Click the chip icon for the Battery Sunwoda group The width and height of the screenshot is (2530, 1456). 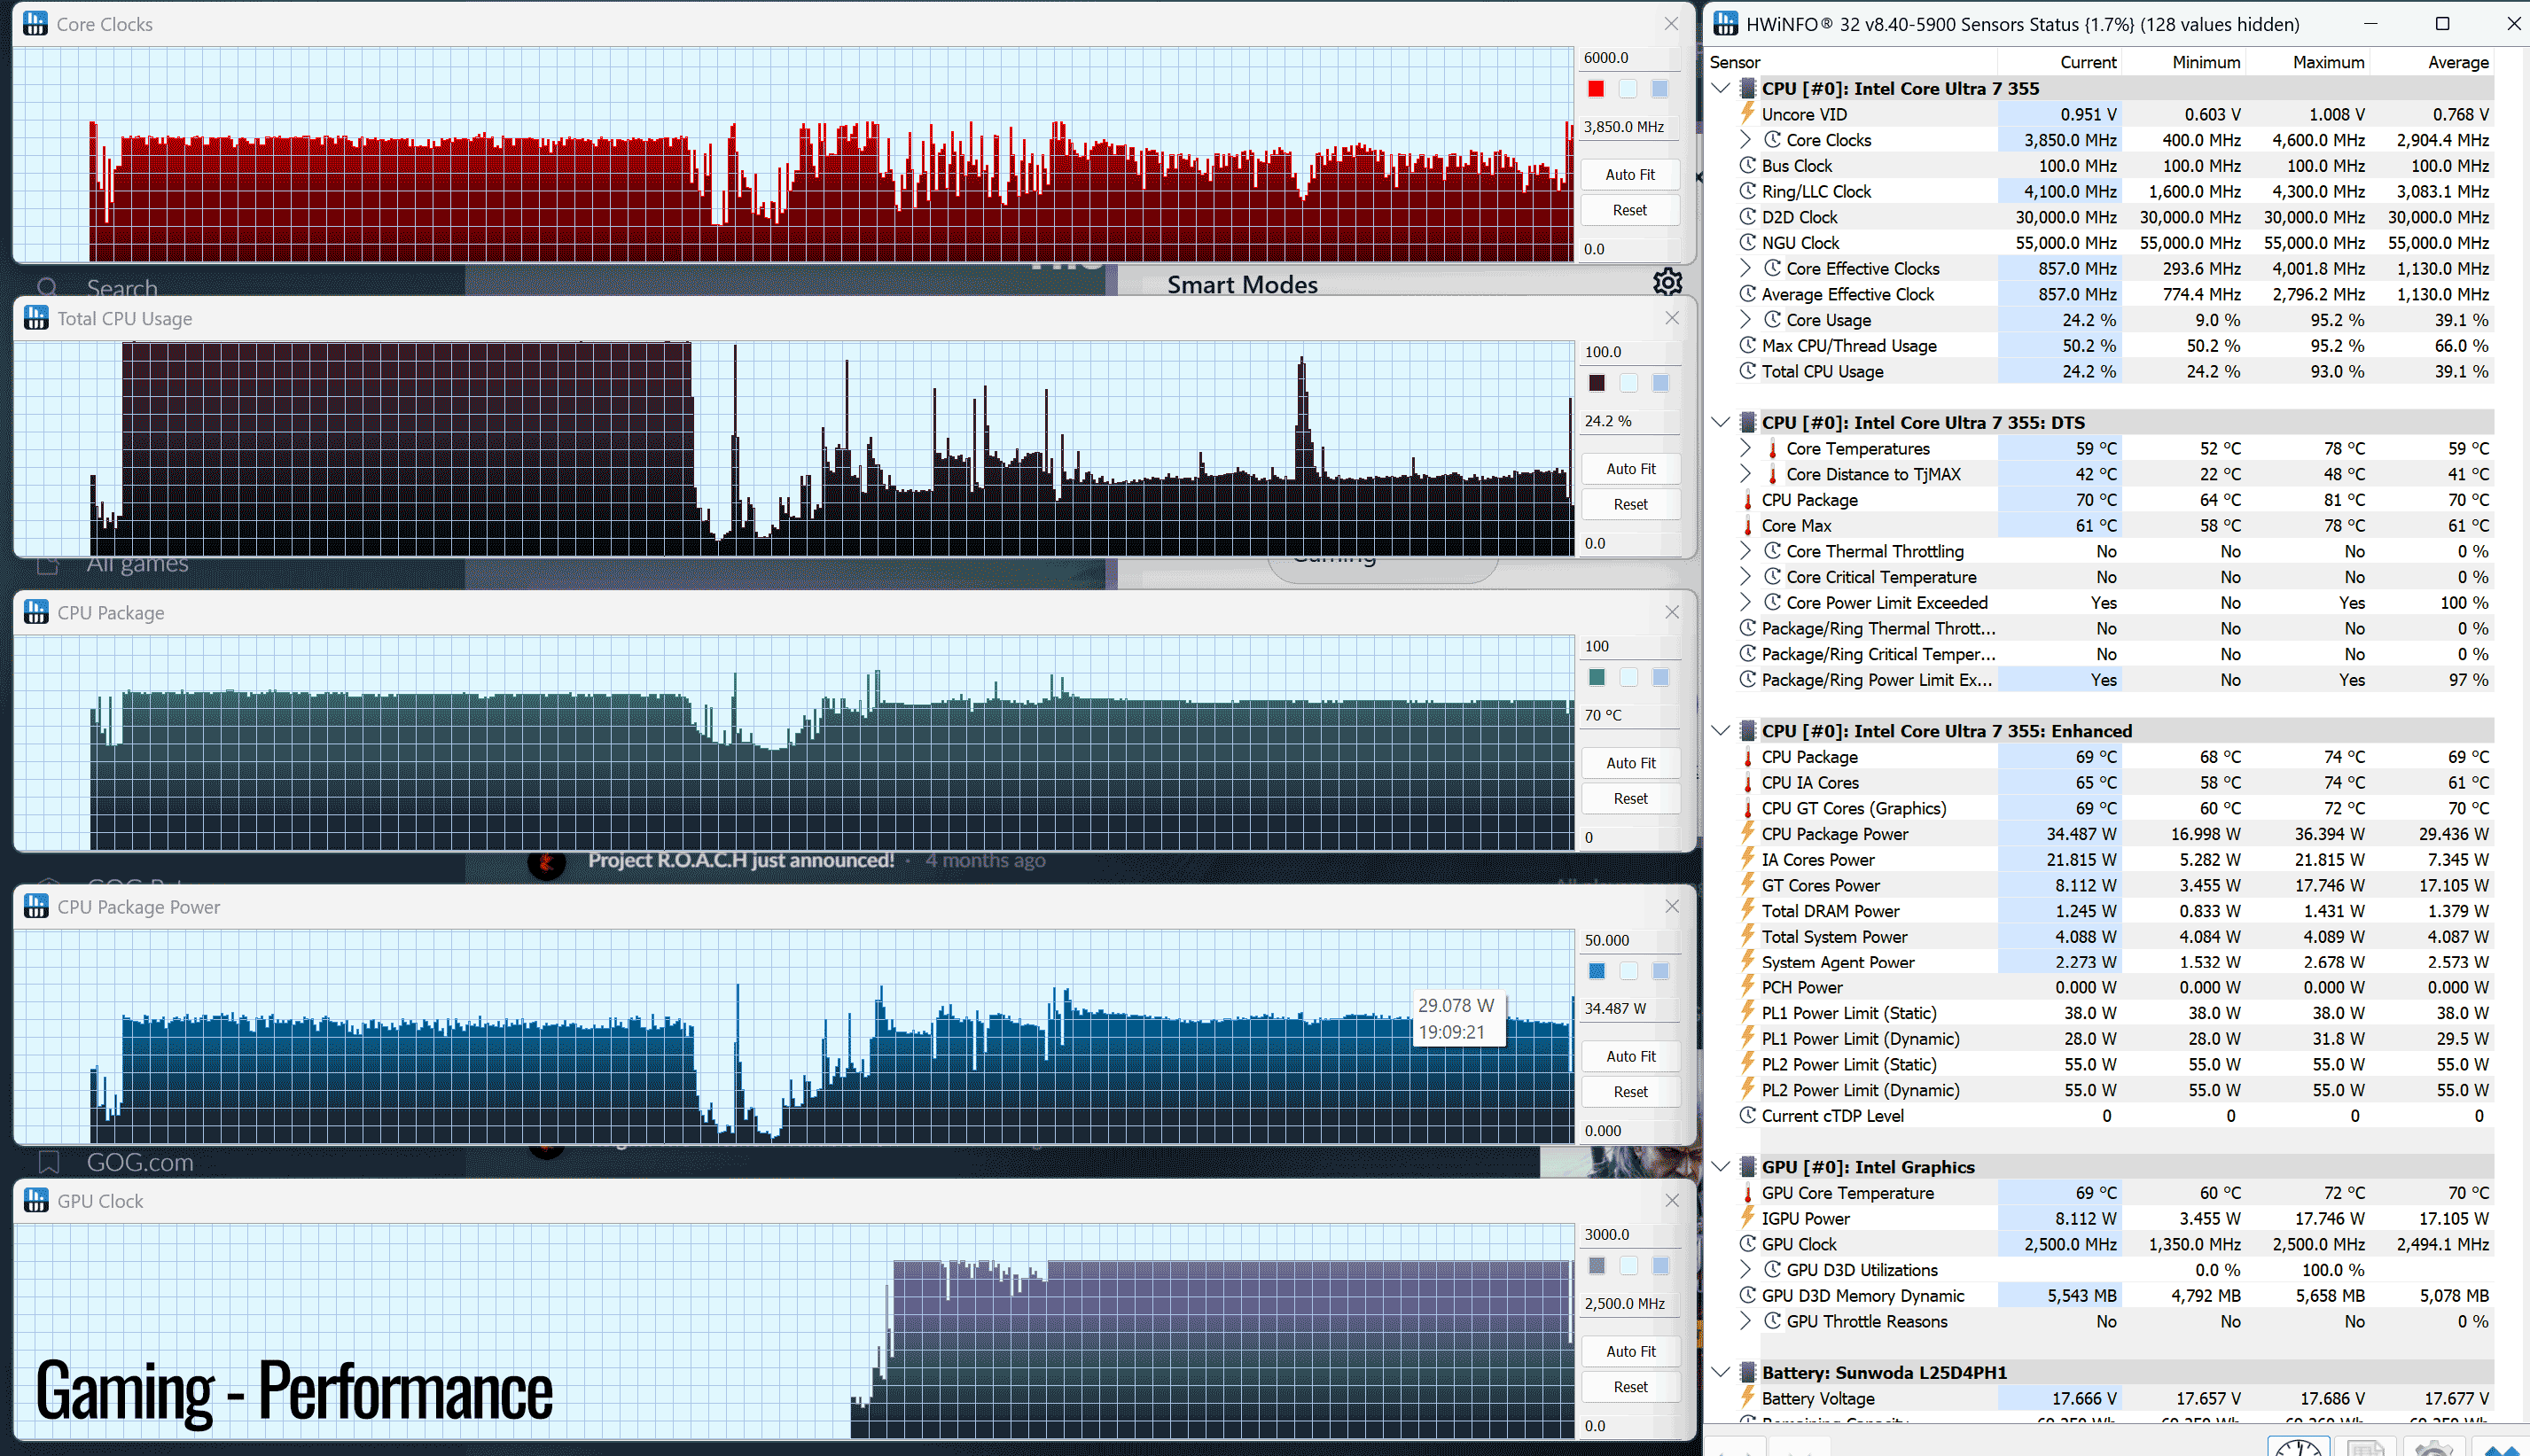point(1748,1372)
